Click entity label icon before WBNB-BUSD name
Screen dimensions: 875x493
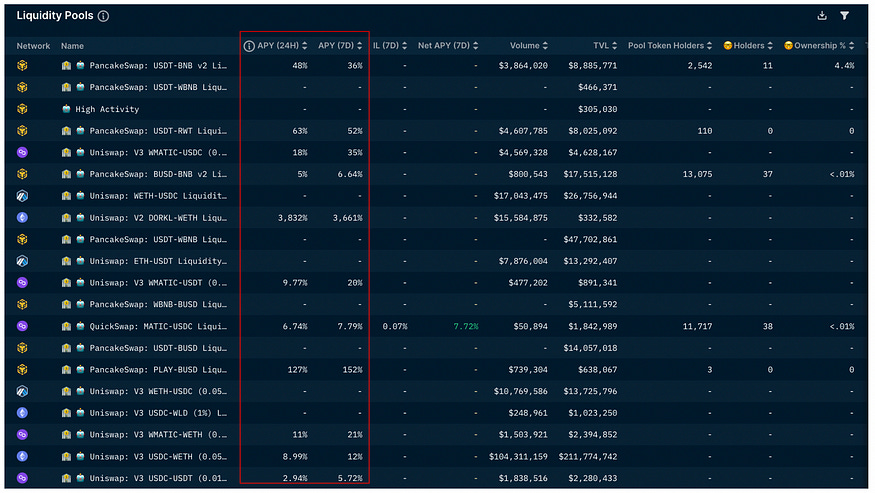[66, 304]
